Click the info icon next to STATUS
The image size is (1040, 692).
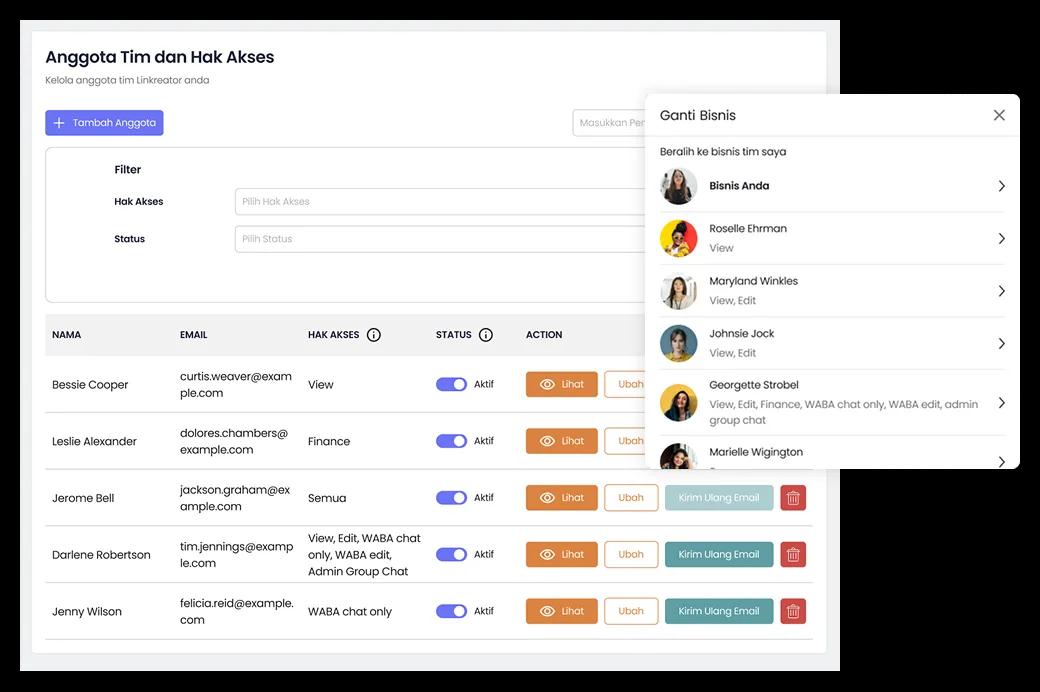tap(486, 335)
